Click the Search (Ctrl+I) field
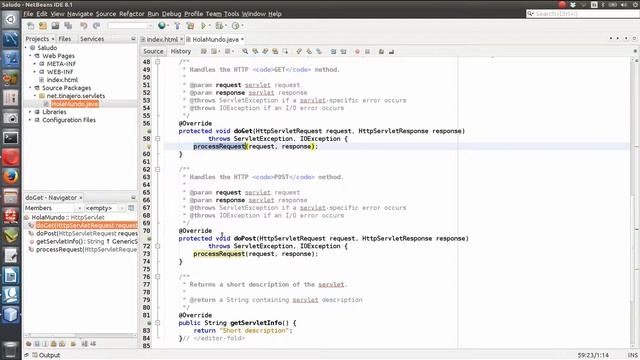 point(582,14)
